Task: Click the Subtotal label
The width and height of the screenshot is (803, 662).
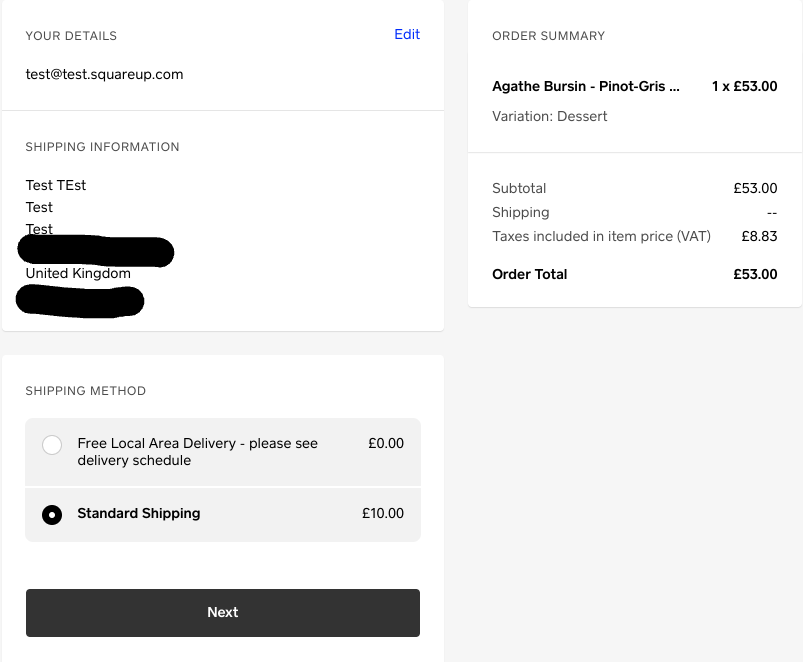Action: coord(519,188)
